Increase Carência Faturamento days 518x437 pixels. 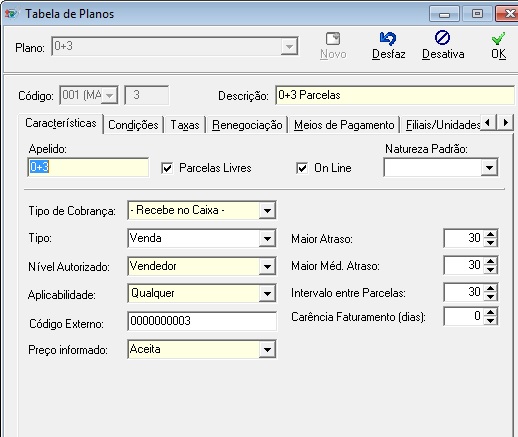(490, 312)
